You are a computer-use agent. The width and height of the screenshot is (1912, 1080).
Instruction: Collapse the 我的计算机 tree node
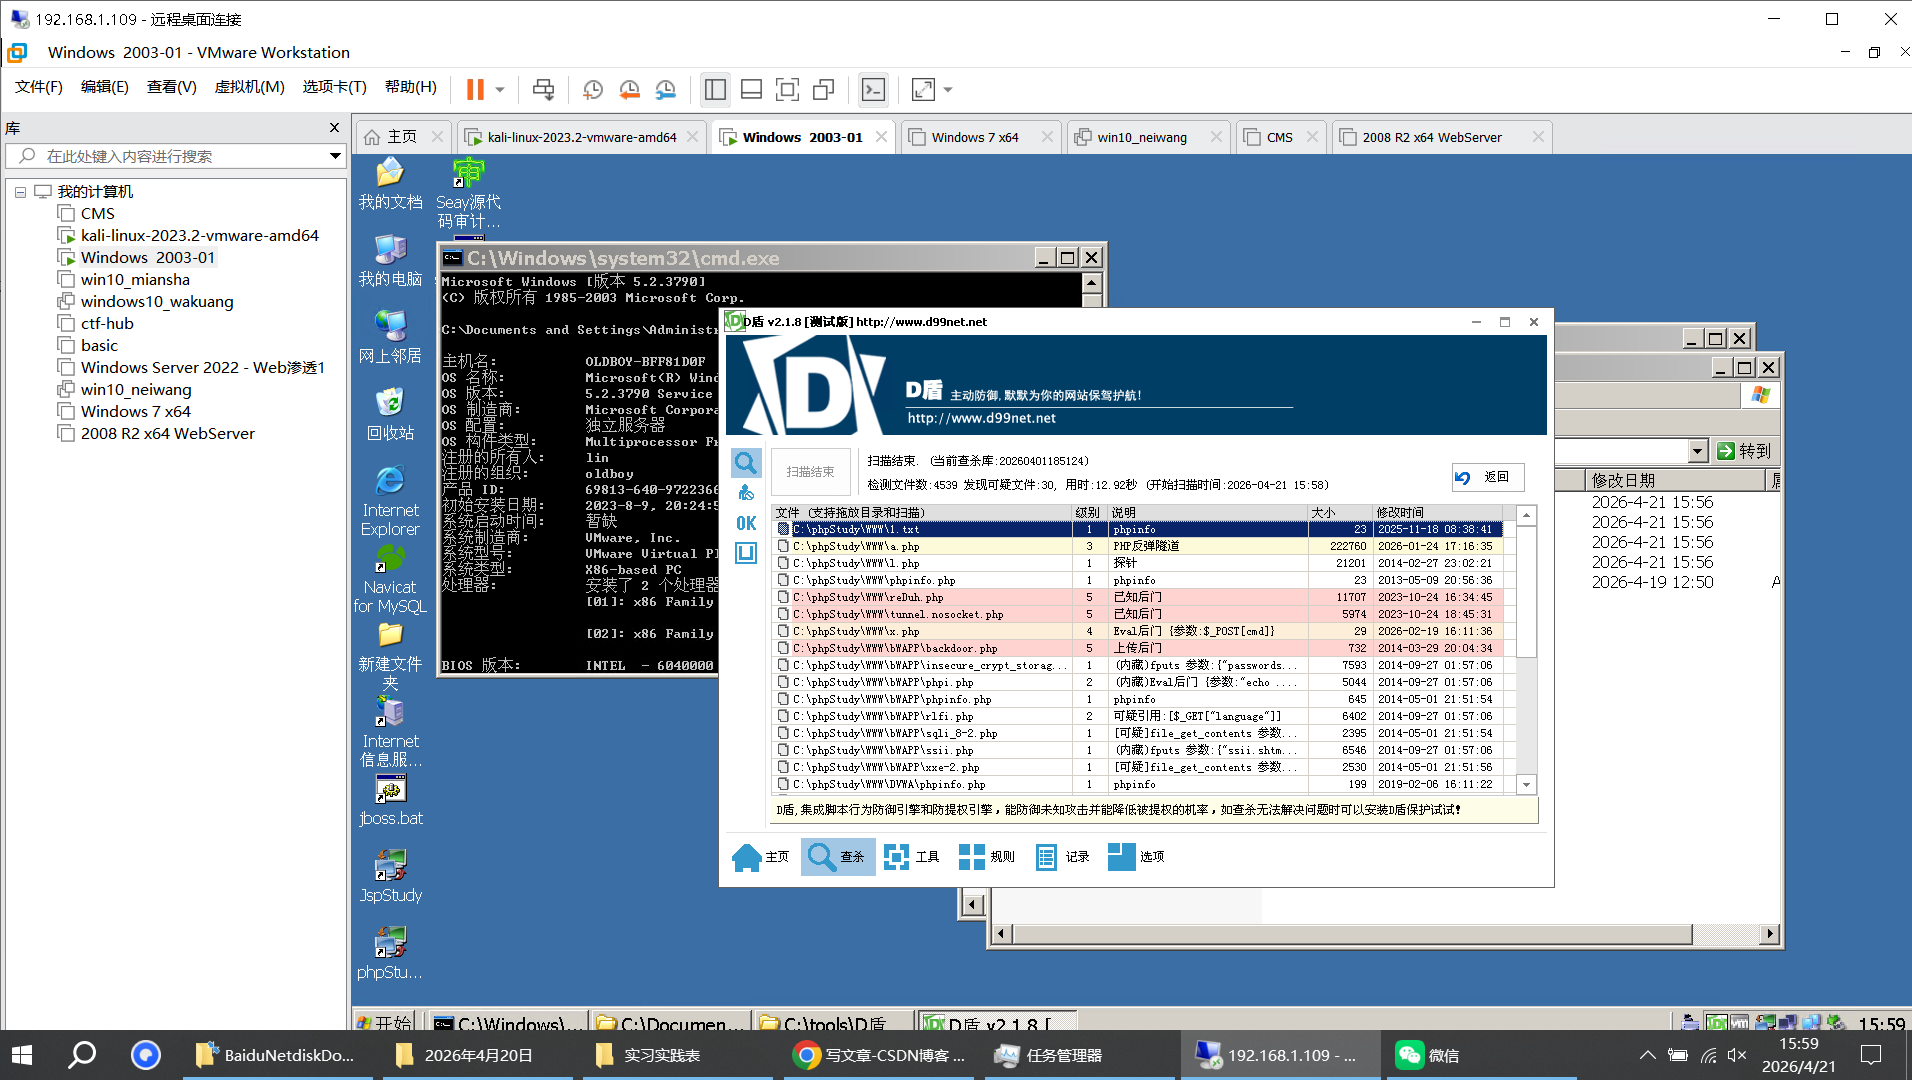pyautogui.click(x=20, y=191)
